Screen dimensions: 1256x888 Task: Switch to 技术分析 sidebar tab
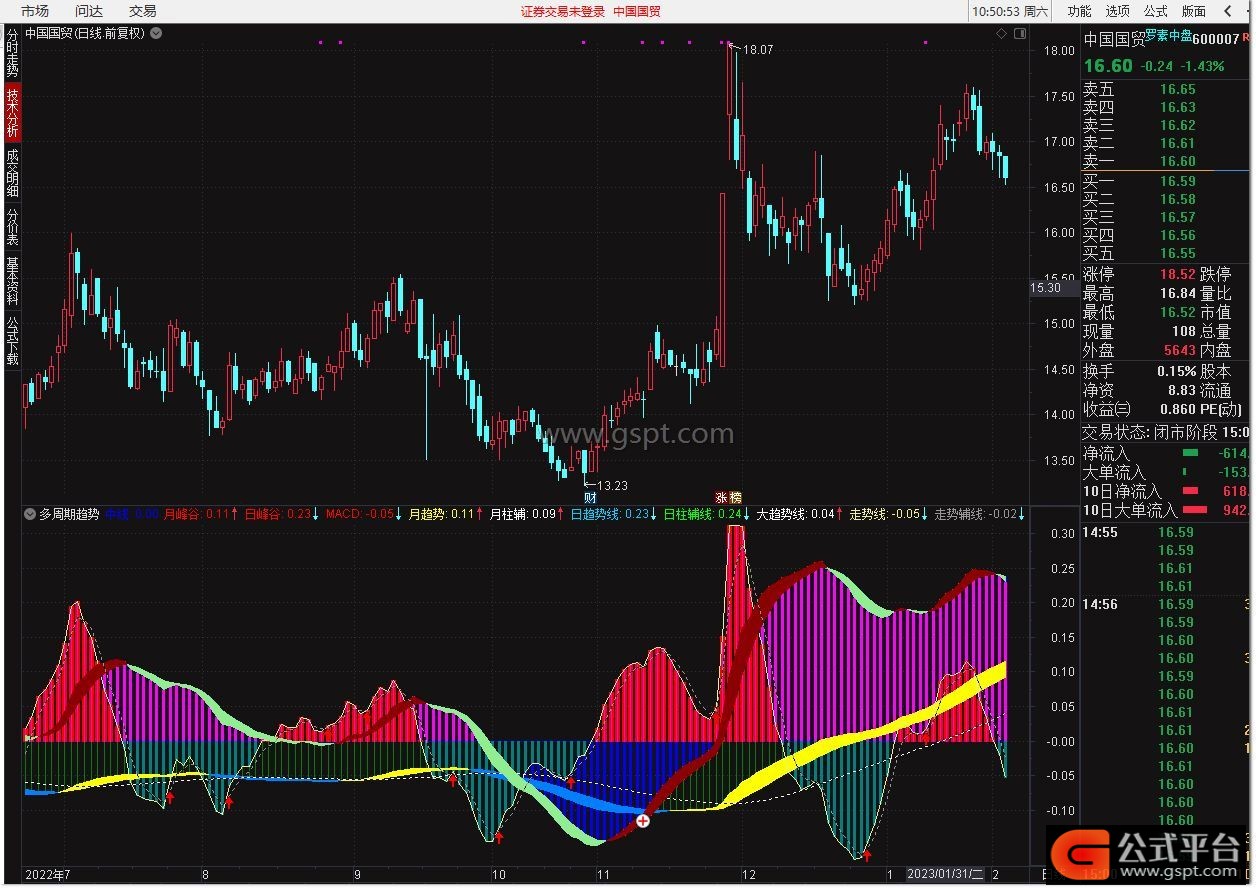[12, 112]
